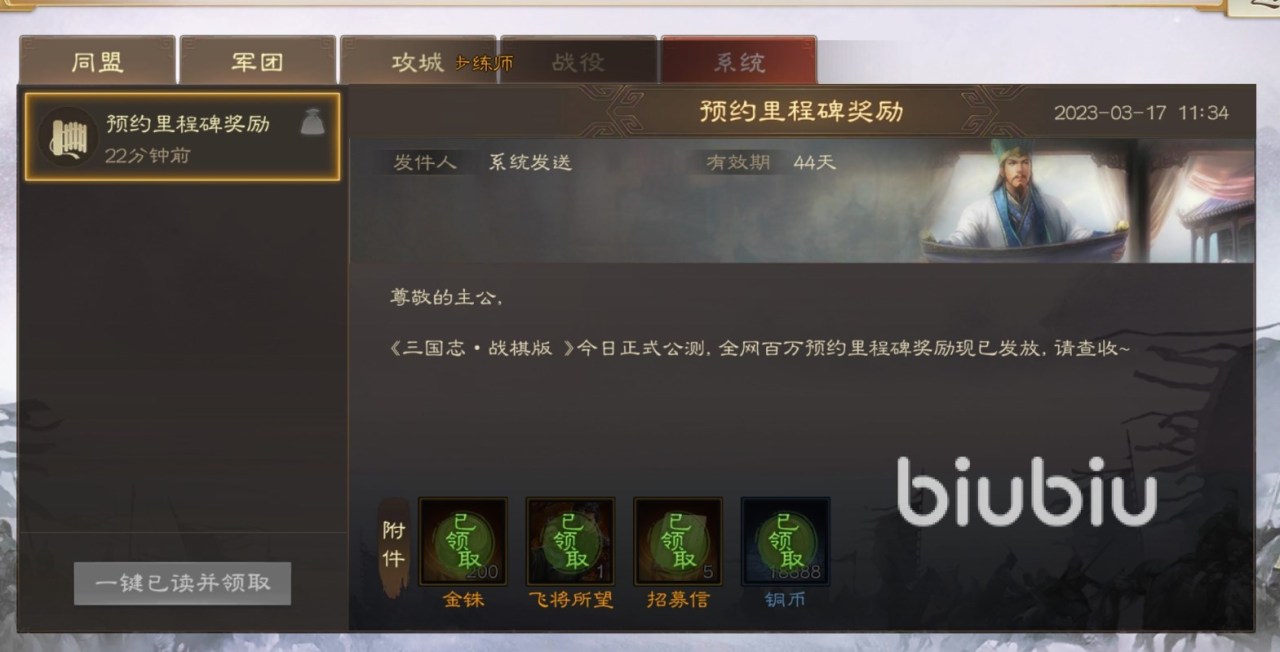
Task: Click the 招募信 attachment icon
Action: [678, 541]
